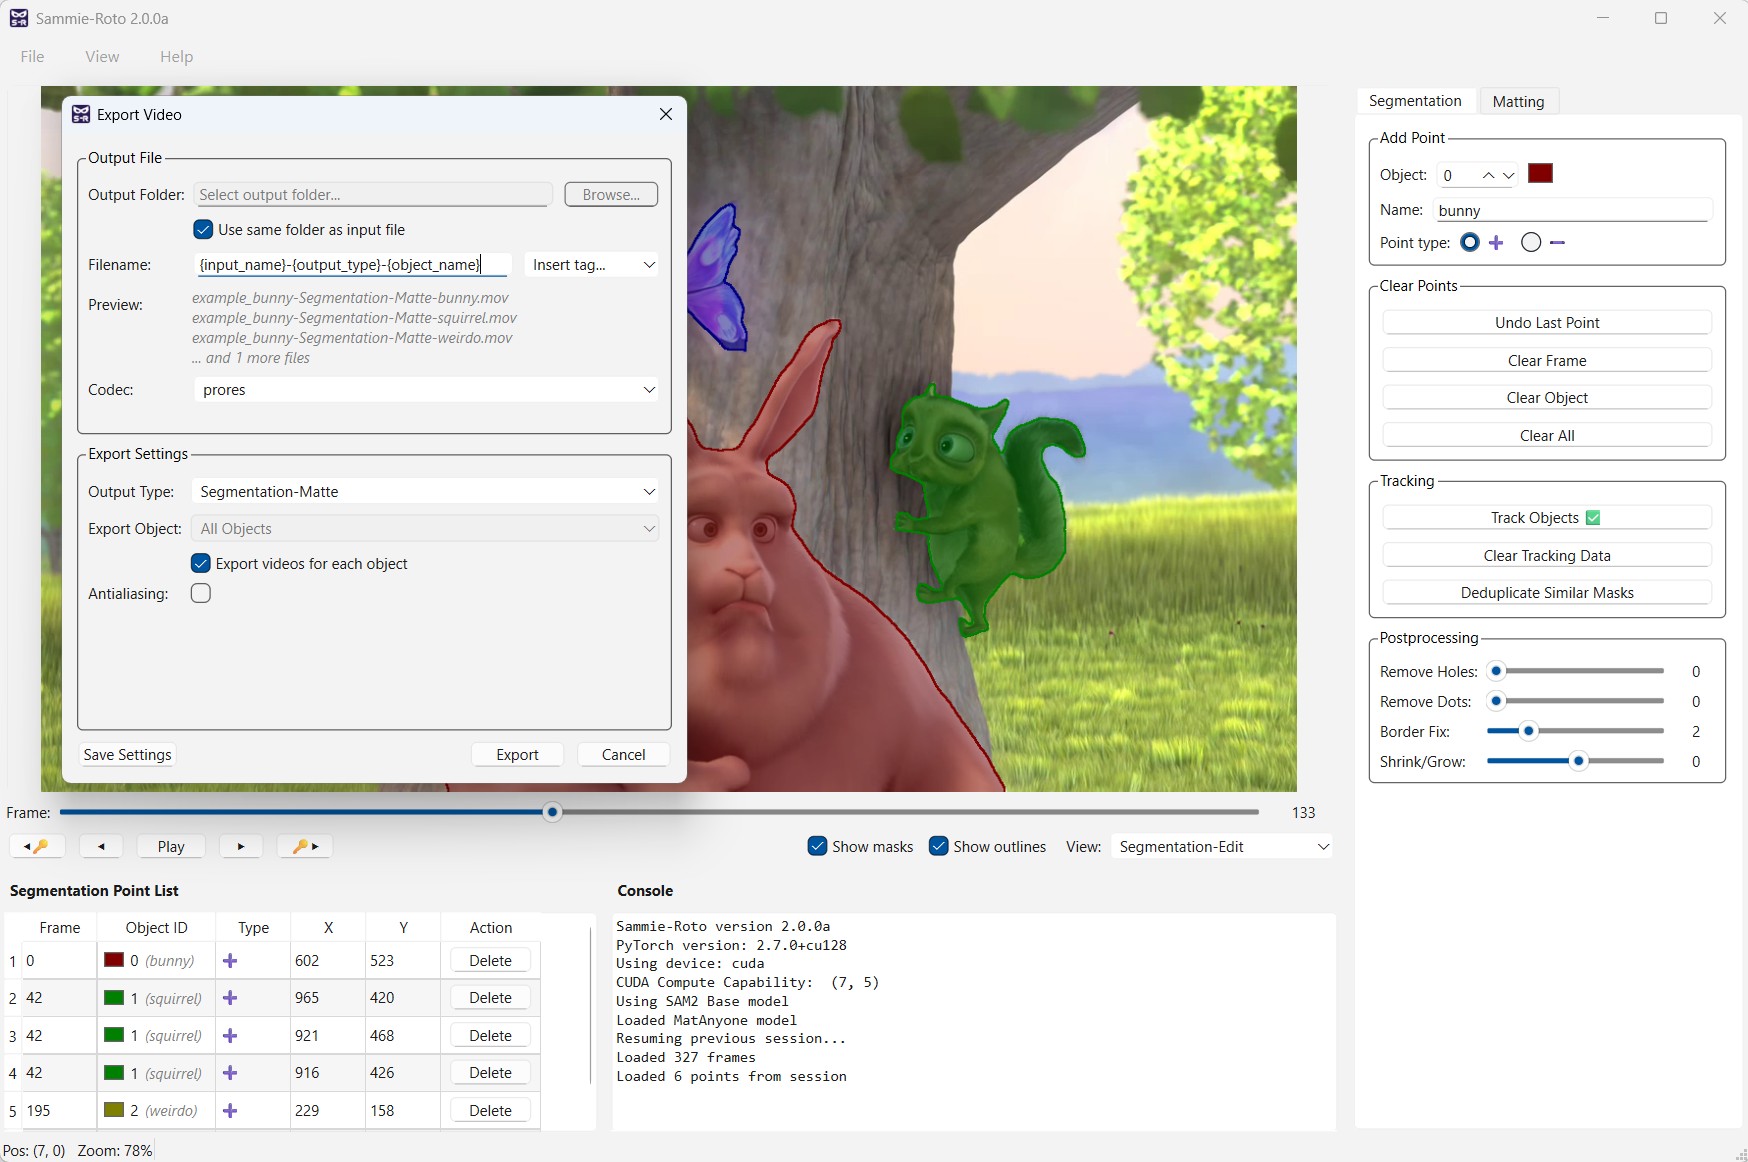Click Undo Last Point
The image size is (1748, 1162).
point(1547,322)
